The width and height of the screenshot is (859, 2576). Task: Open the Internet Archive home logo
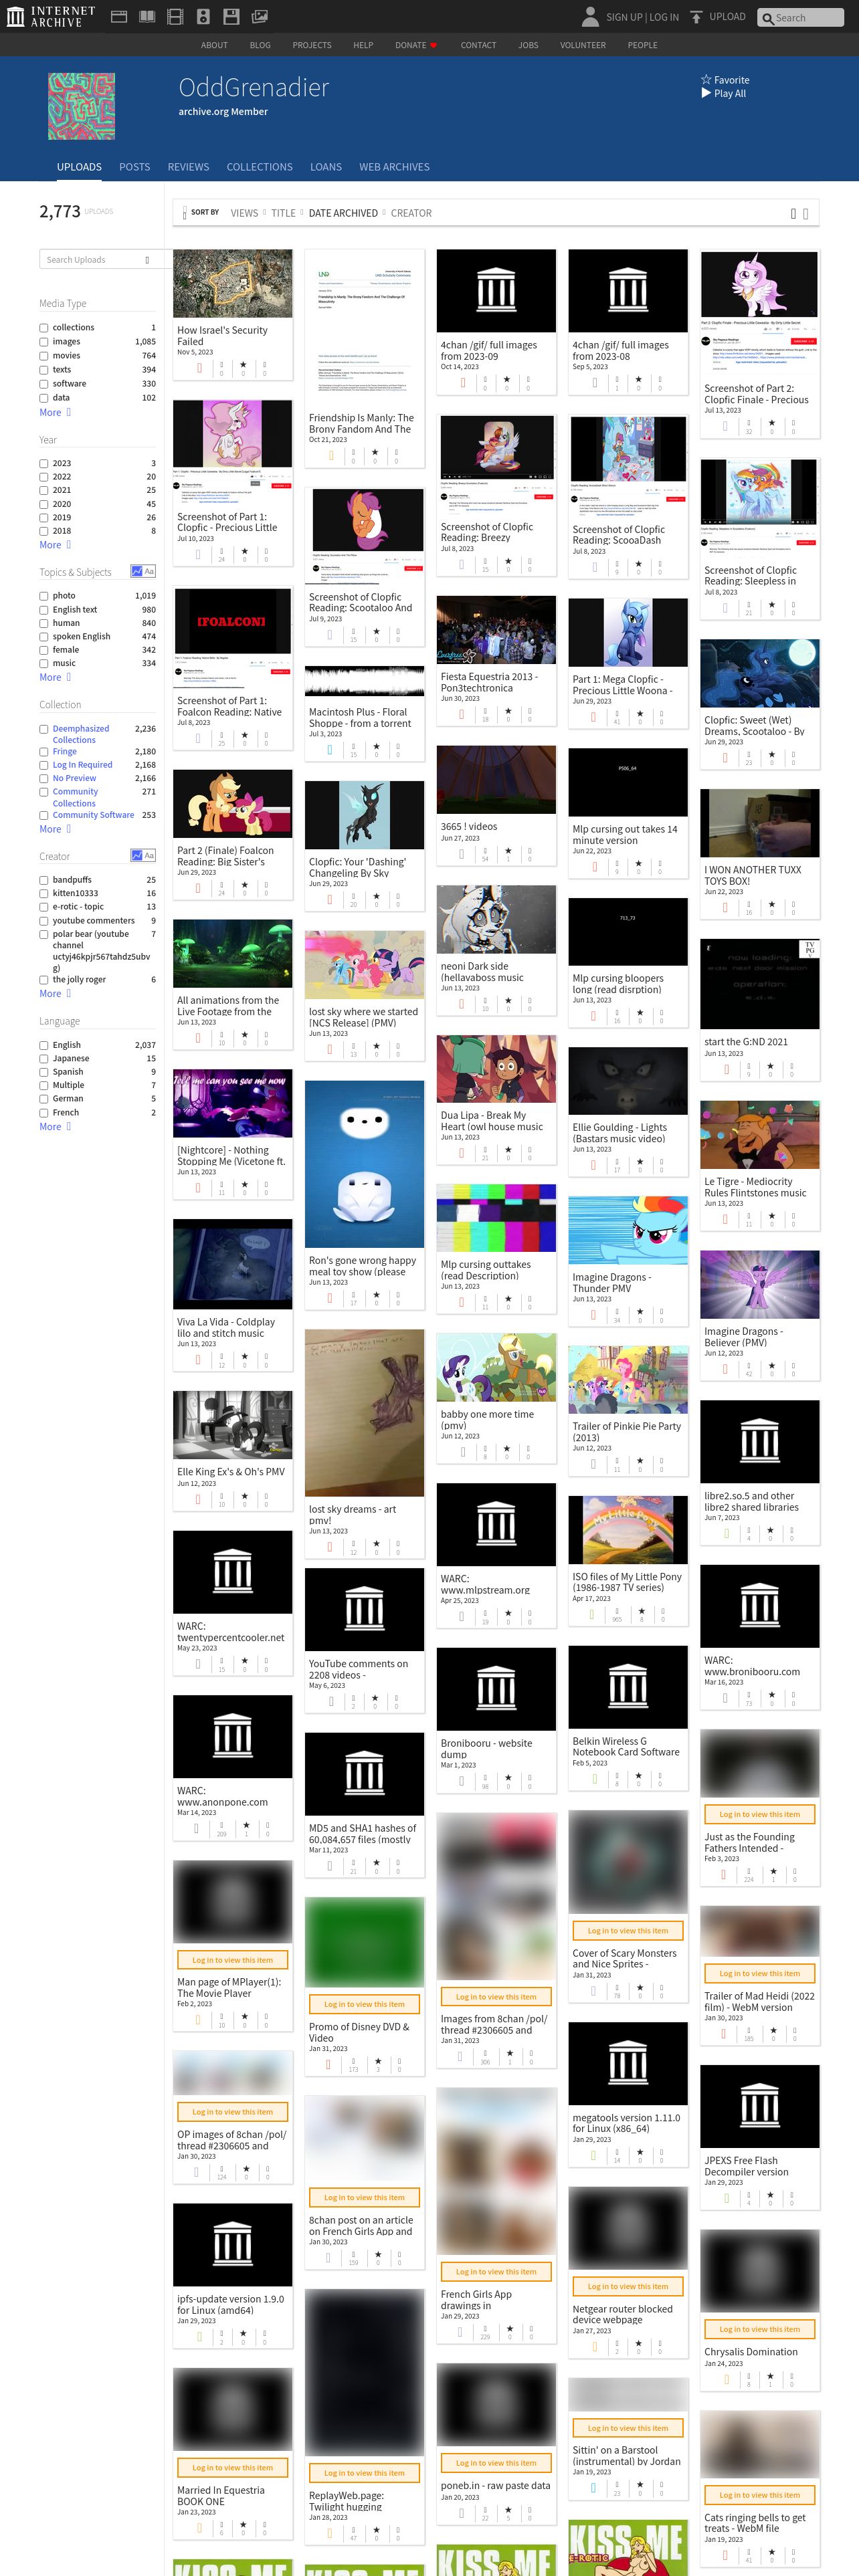[51, 16]
